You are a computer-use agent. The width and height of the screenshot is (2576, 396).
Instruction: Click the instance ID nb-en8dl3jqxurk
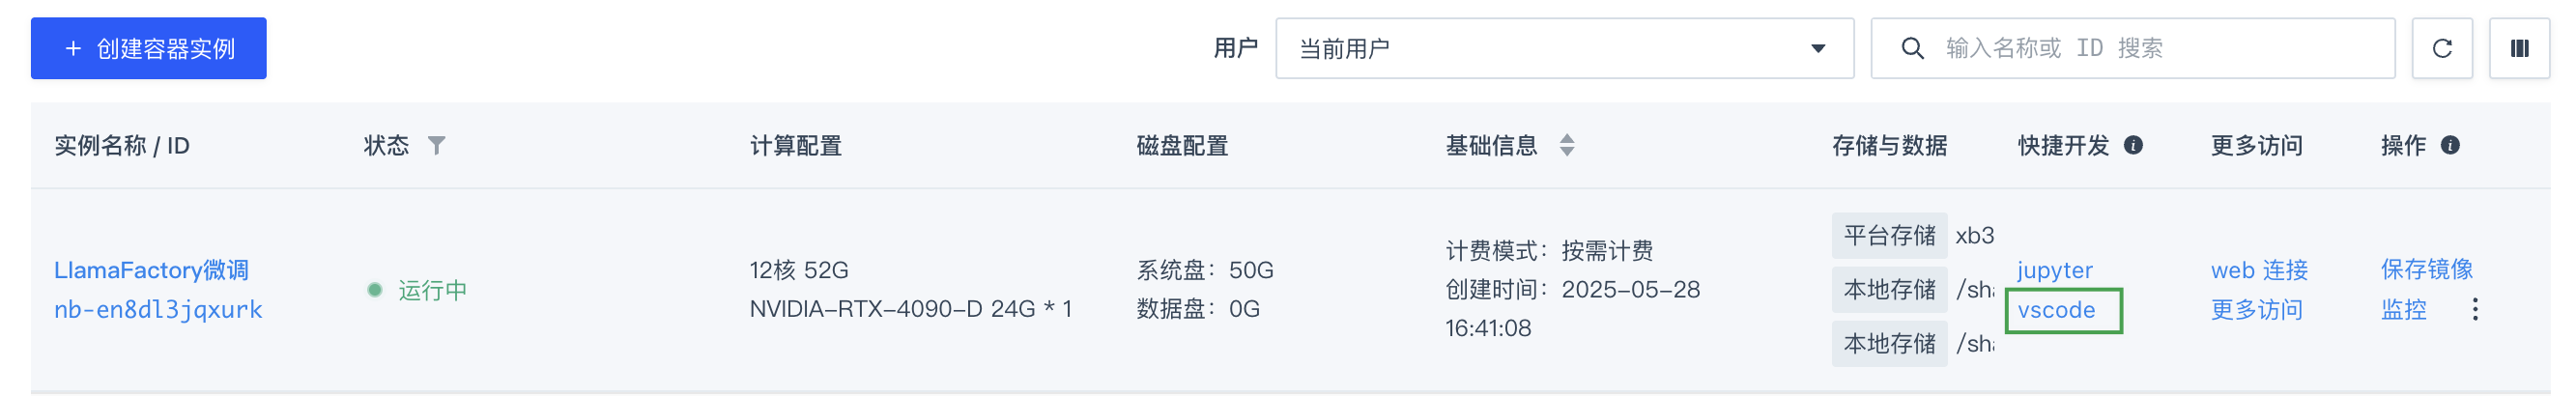point(158,310)
